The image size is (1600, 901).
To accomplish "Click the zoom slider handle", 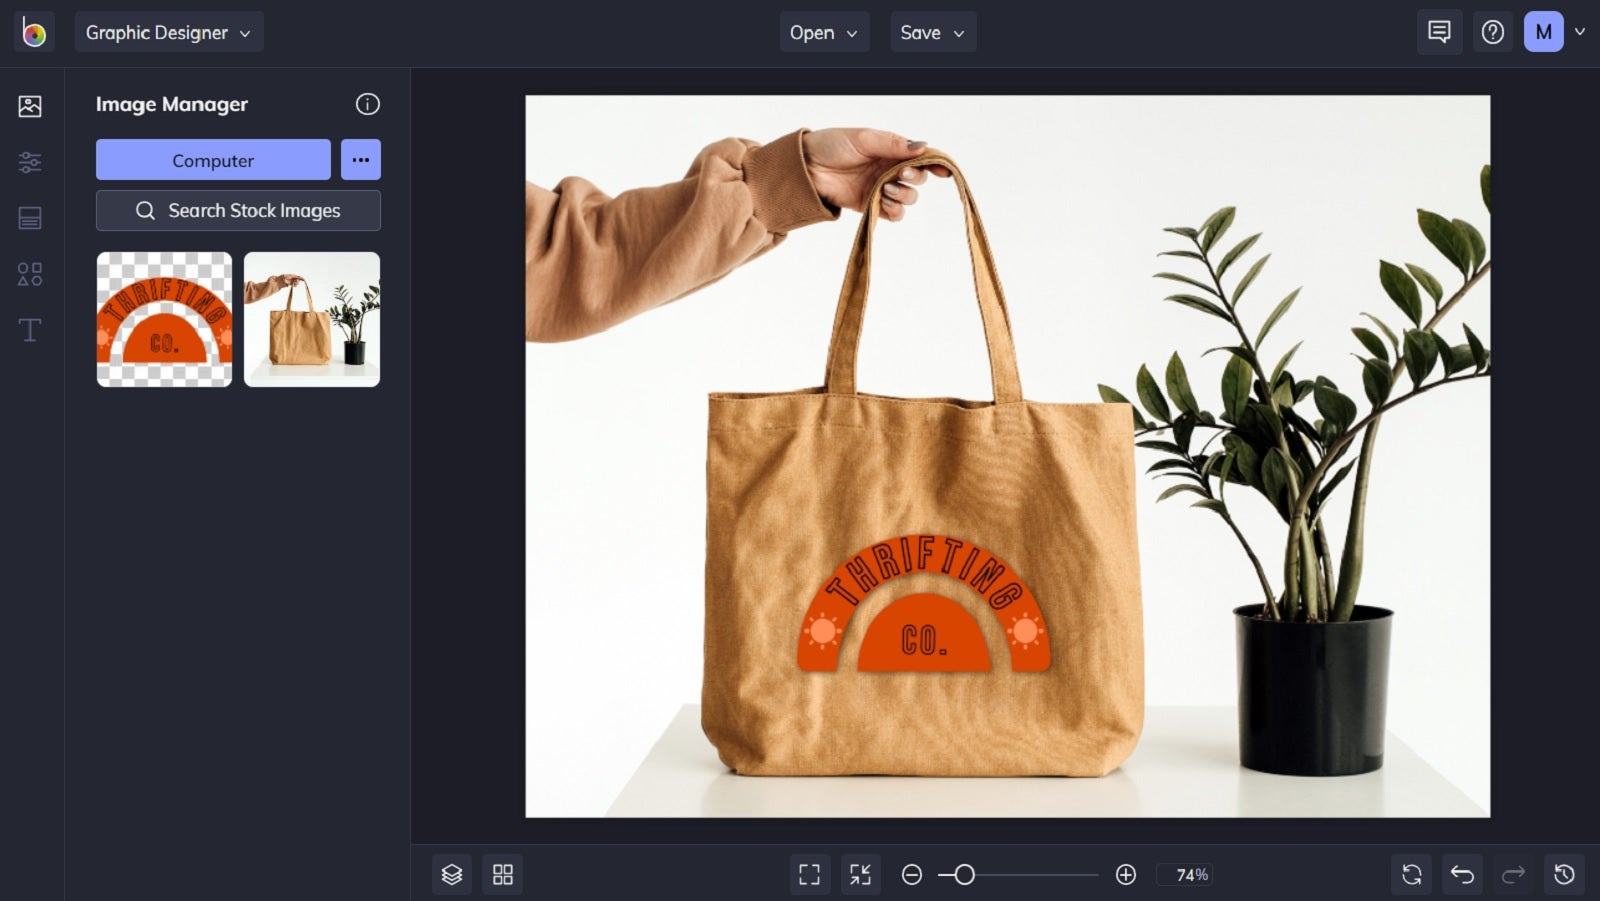I will click(x=965, y=875).
